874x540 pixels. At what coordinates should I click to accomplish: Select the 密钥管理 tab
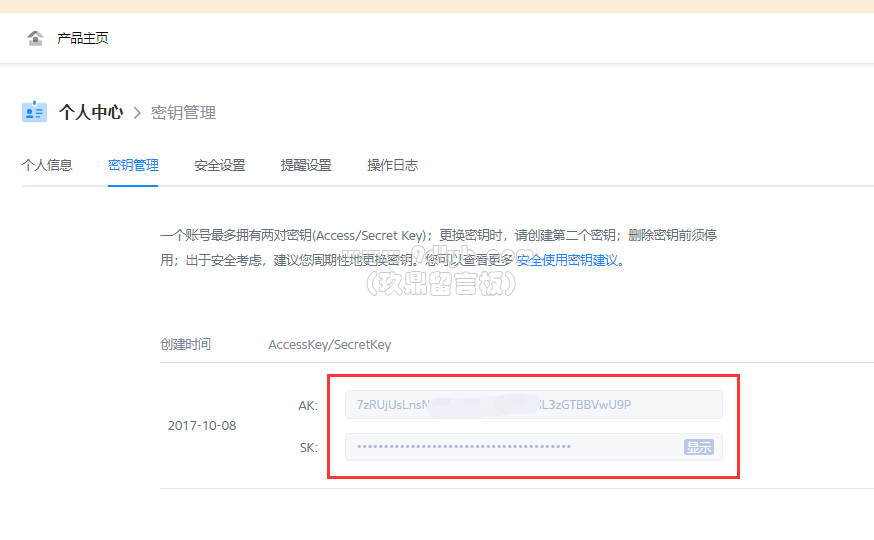coord(133,166)
